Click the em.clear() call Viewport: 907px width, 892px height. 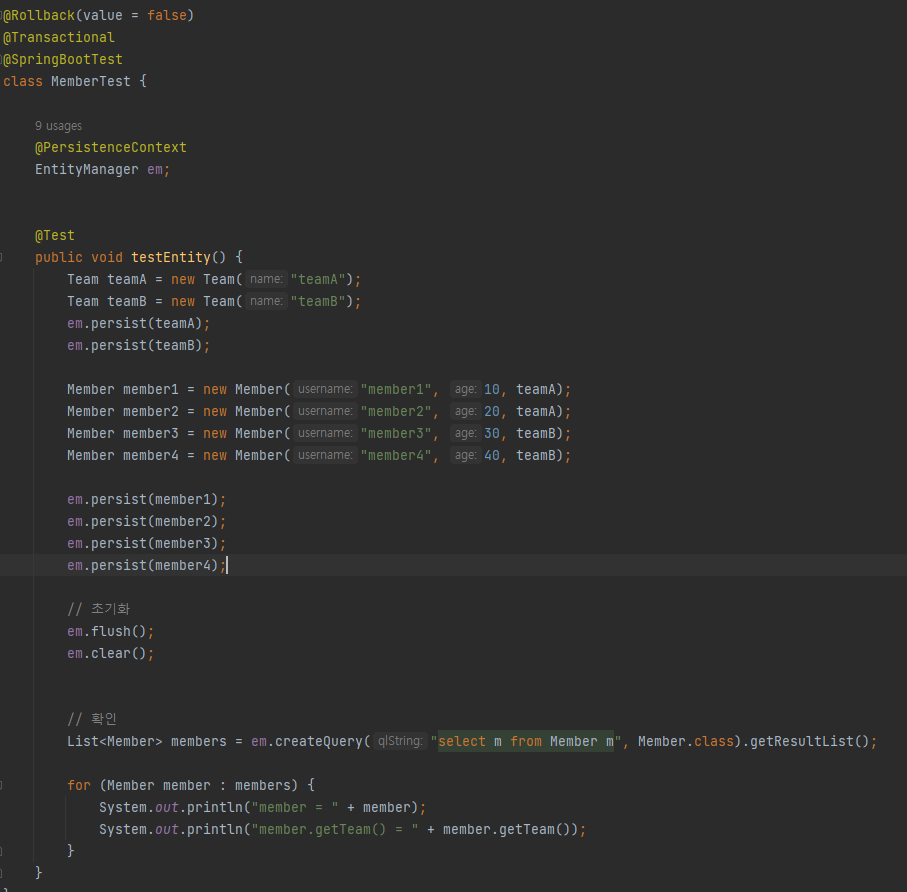(110, 653)
